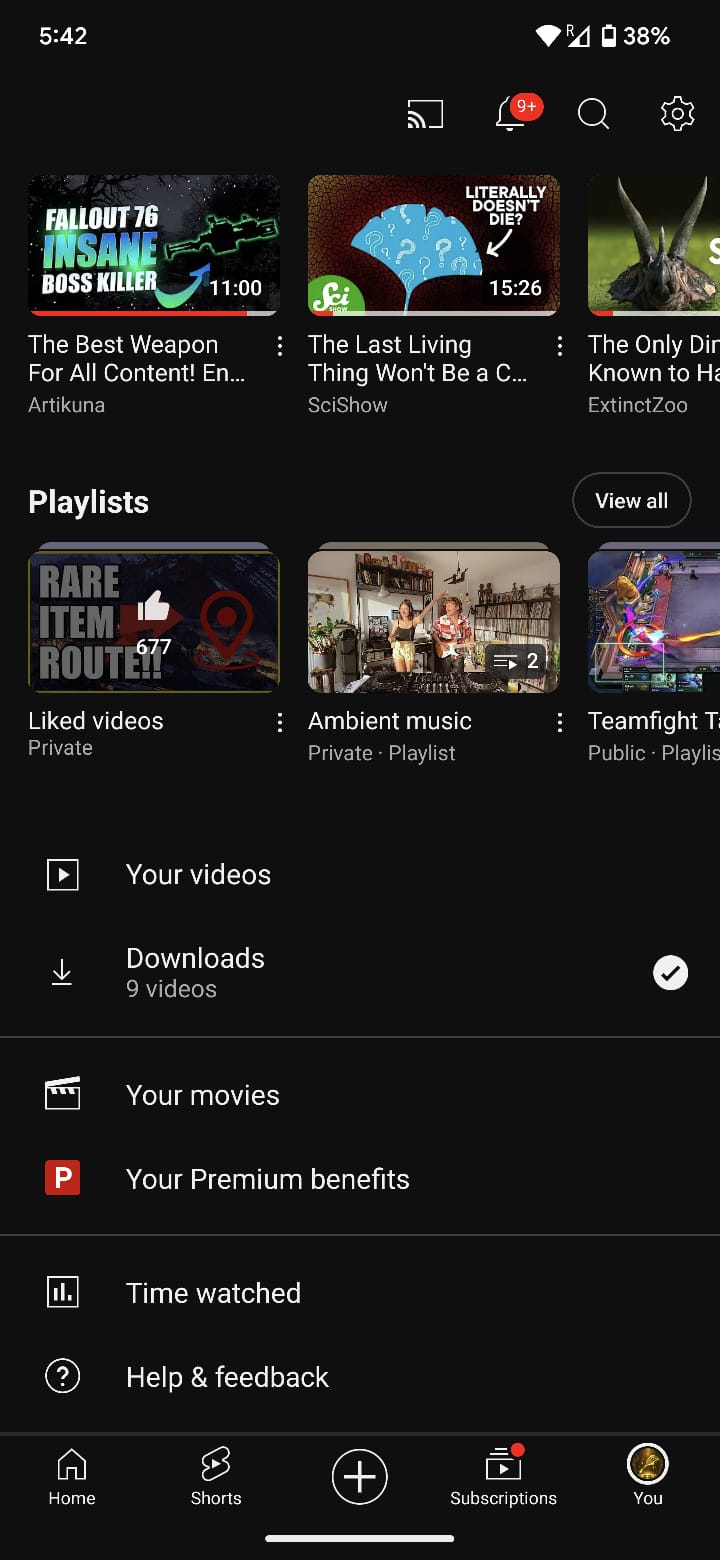This screenshot has width=720, height=1560.
Task: Open the Subscriptions tab
Action: (503, 1476)
